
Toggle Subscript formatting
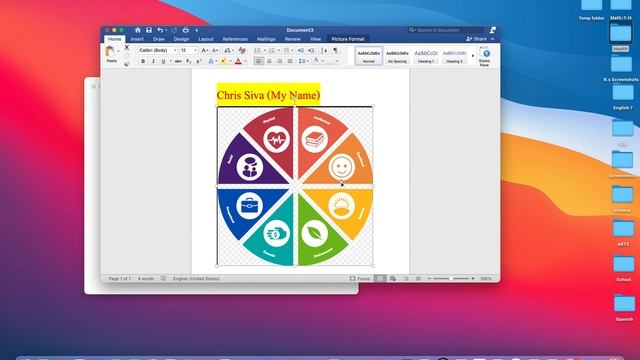point(188,61)
